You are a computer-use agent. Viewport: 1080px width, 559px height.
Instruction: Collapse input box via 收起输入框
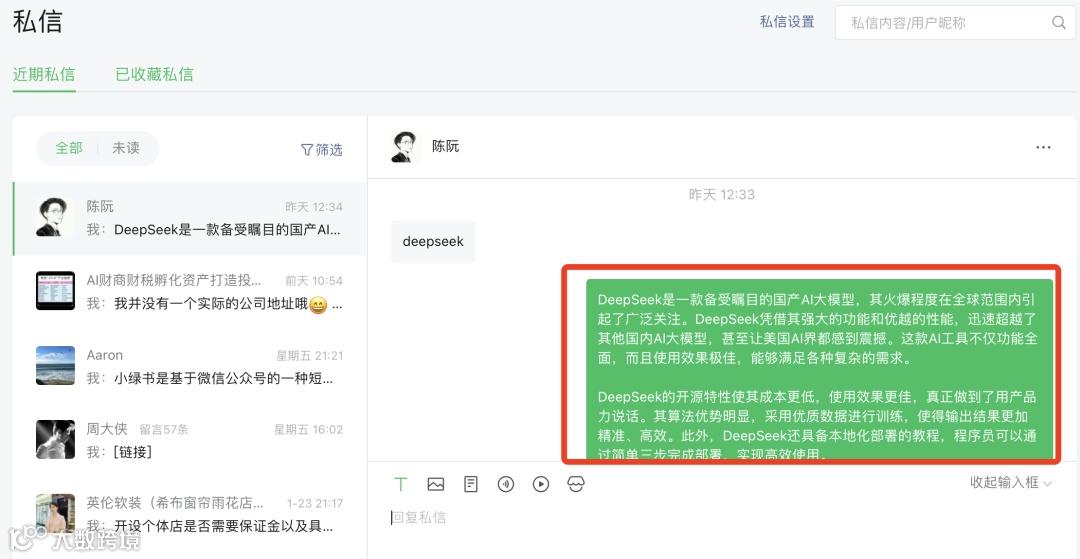point(1010,483)
